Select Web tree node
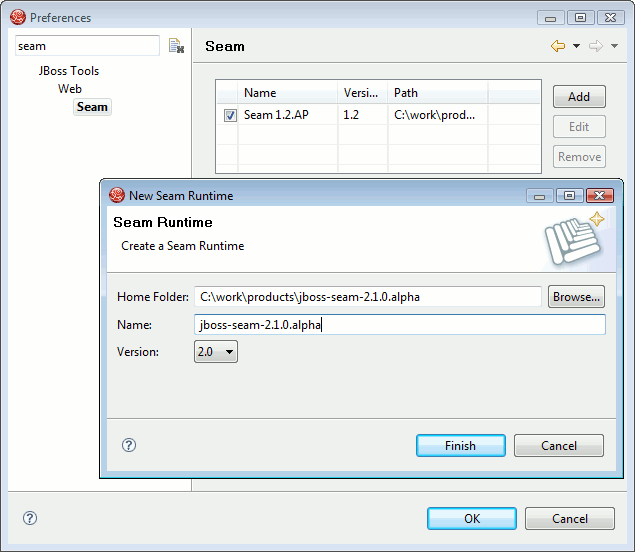This screenshot has height=552, width=635. click(70, 89)
